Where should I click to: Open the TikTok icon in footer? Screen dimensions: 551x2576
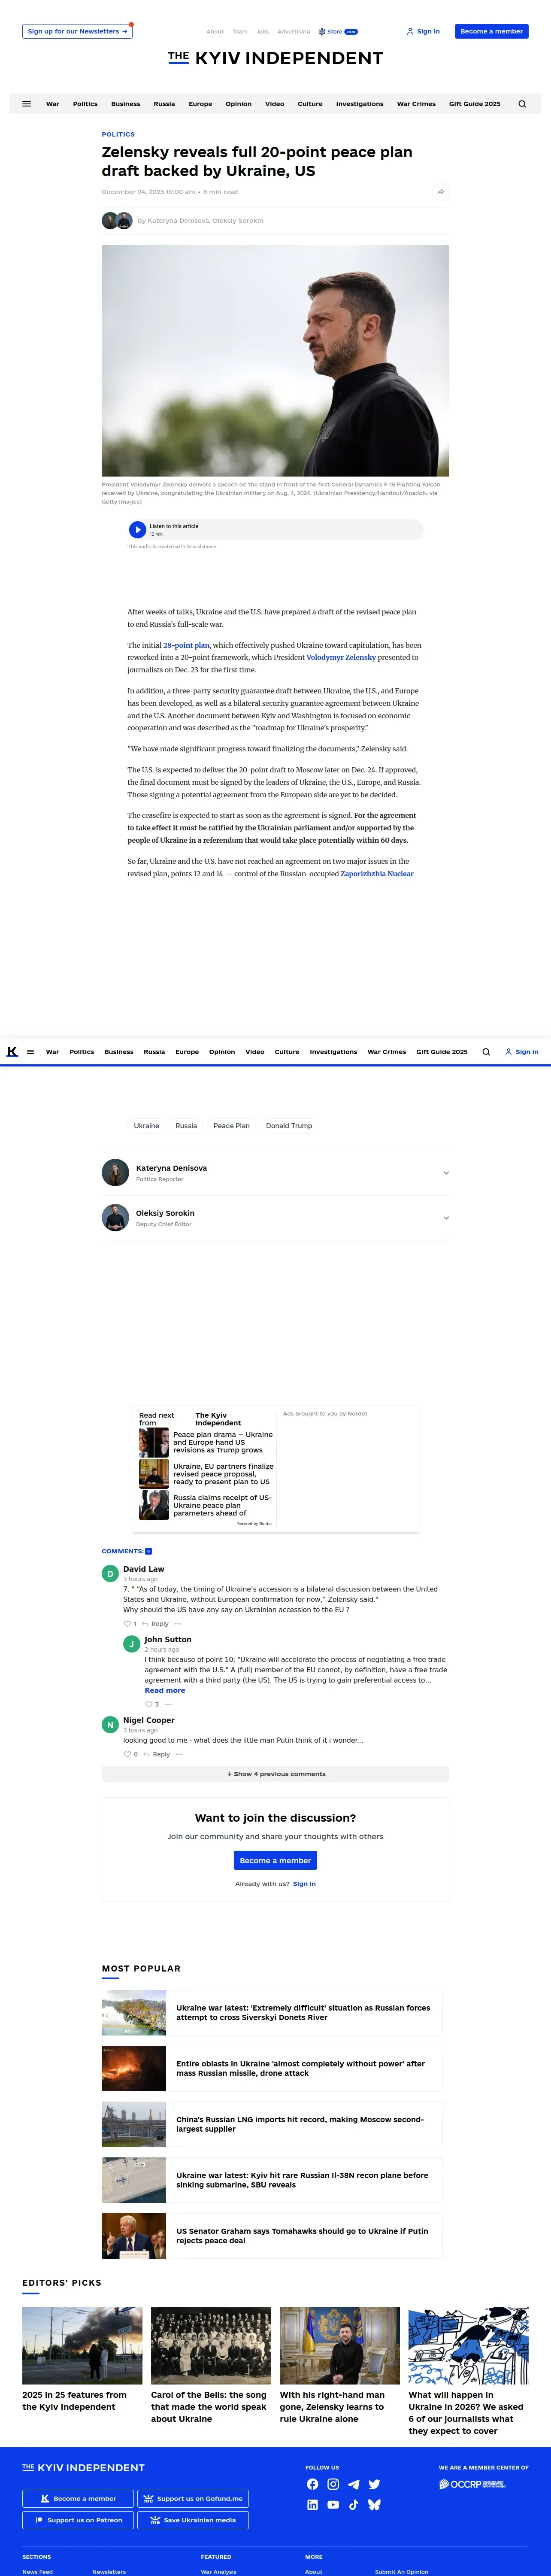[353, 2505]
